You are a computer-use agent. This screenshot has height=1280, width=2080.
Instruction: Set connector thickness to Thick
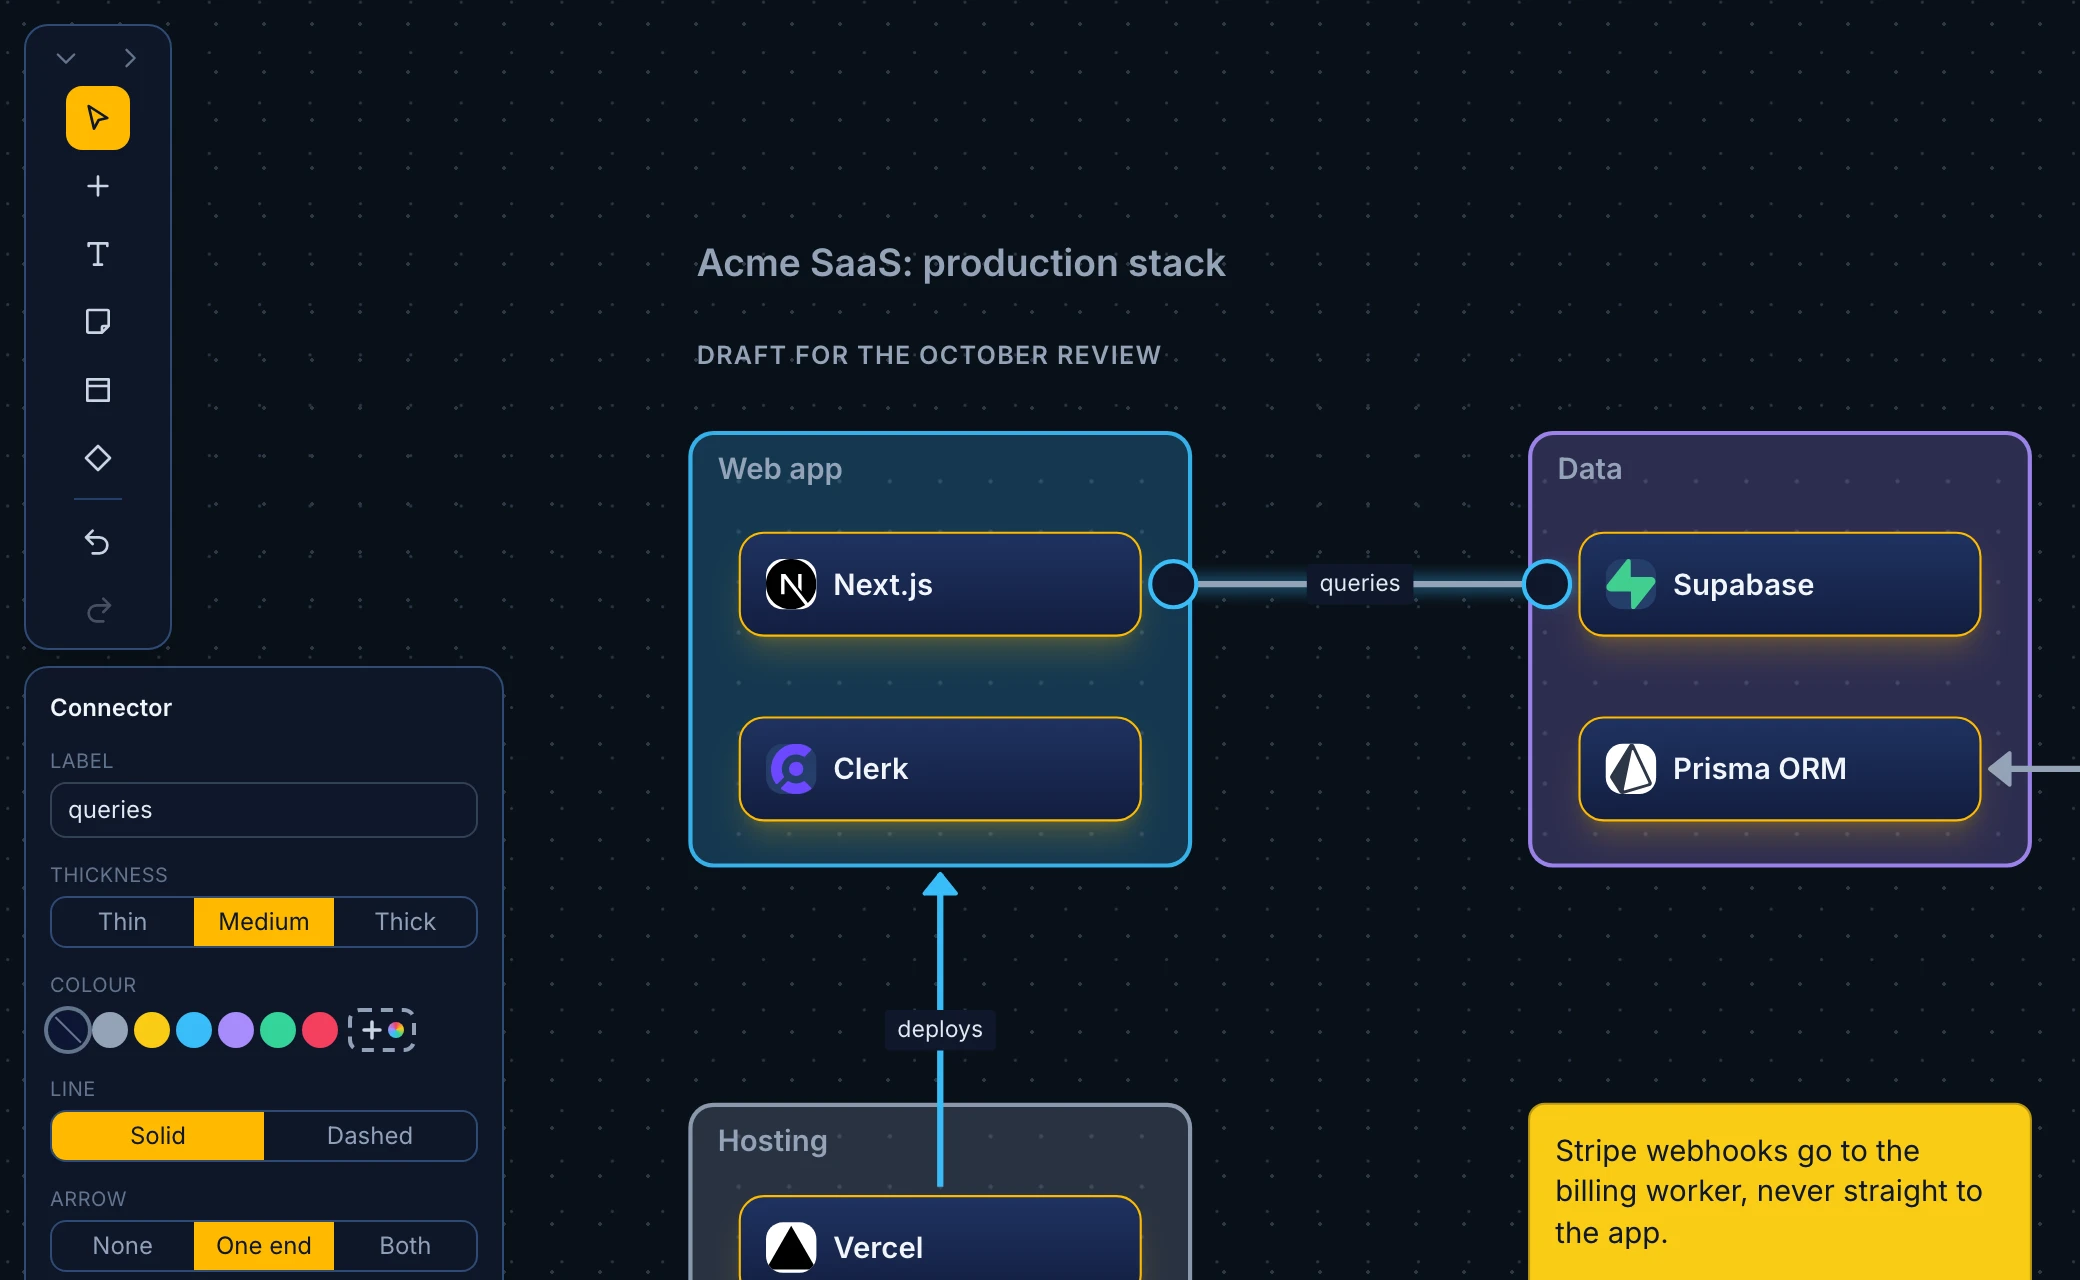(405, 921)
